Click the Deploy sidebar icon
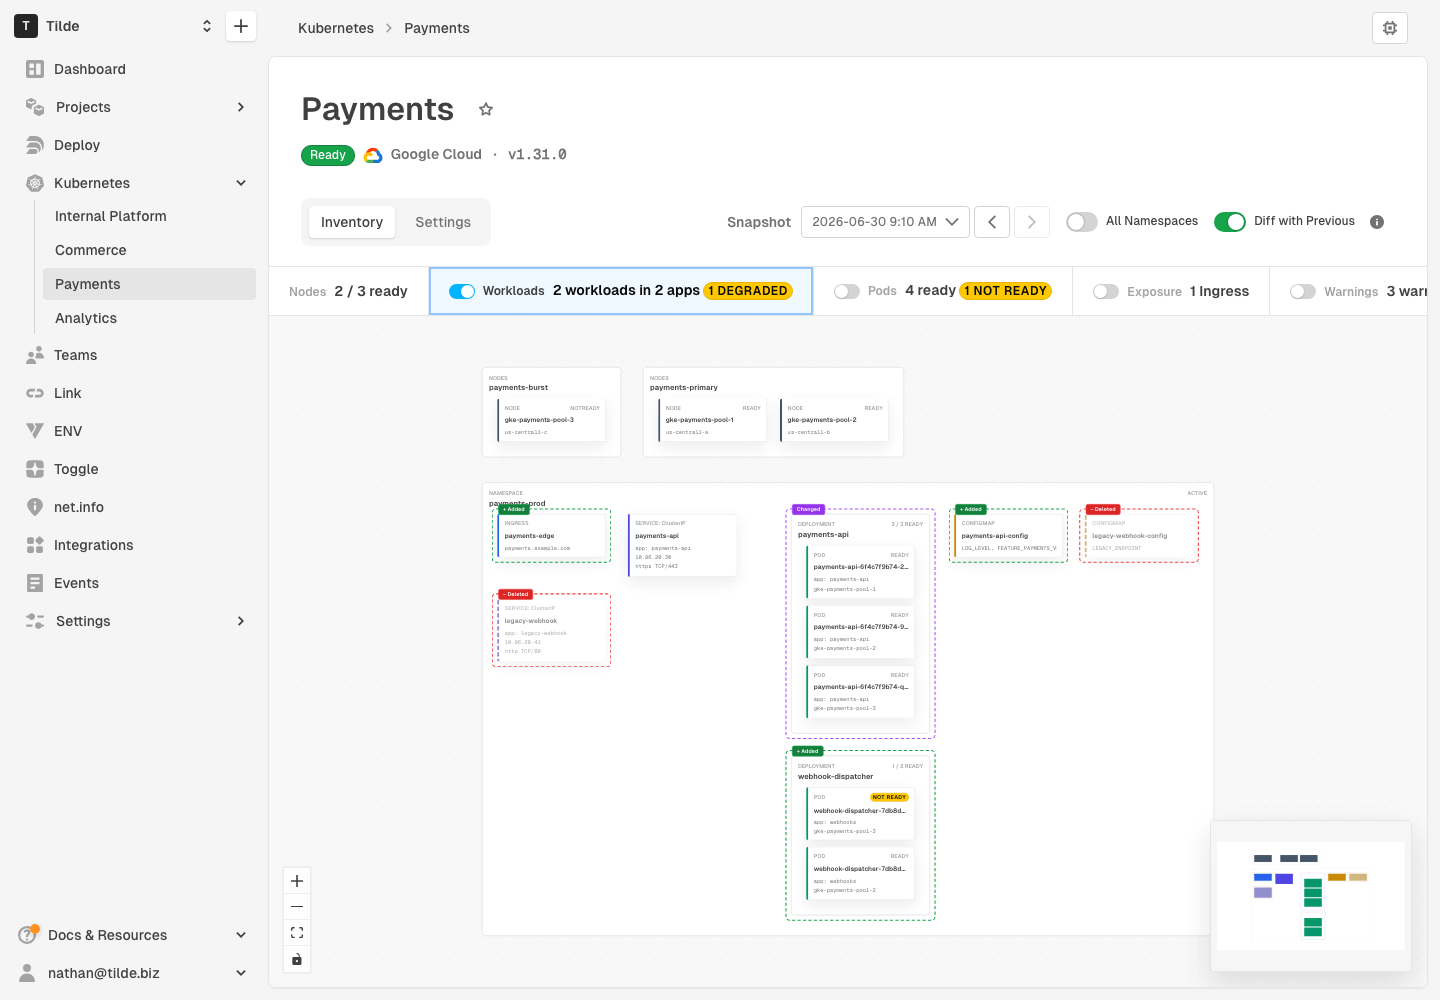Viewport: 1440px width, 1000px height. point(35,145)
